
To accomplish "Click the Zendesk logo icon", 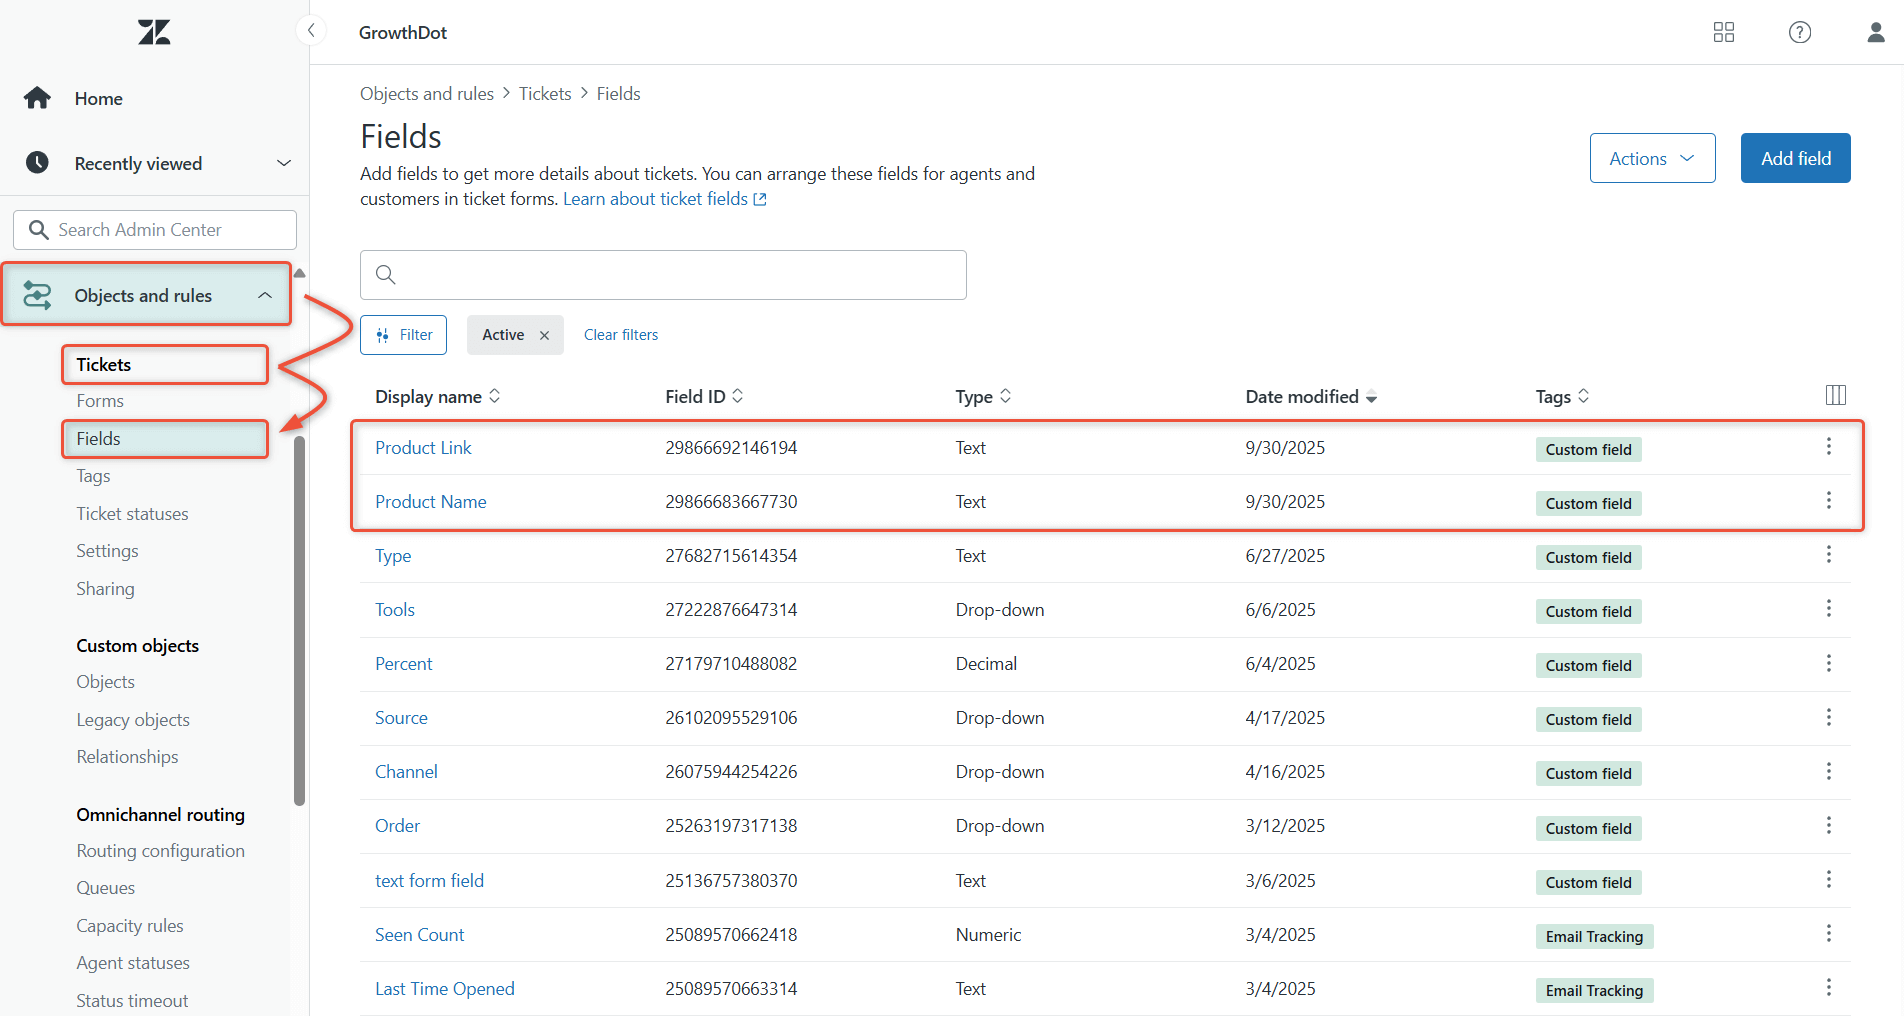I will tap(154, 32).
